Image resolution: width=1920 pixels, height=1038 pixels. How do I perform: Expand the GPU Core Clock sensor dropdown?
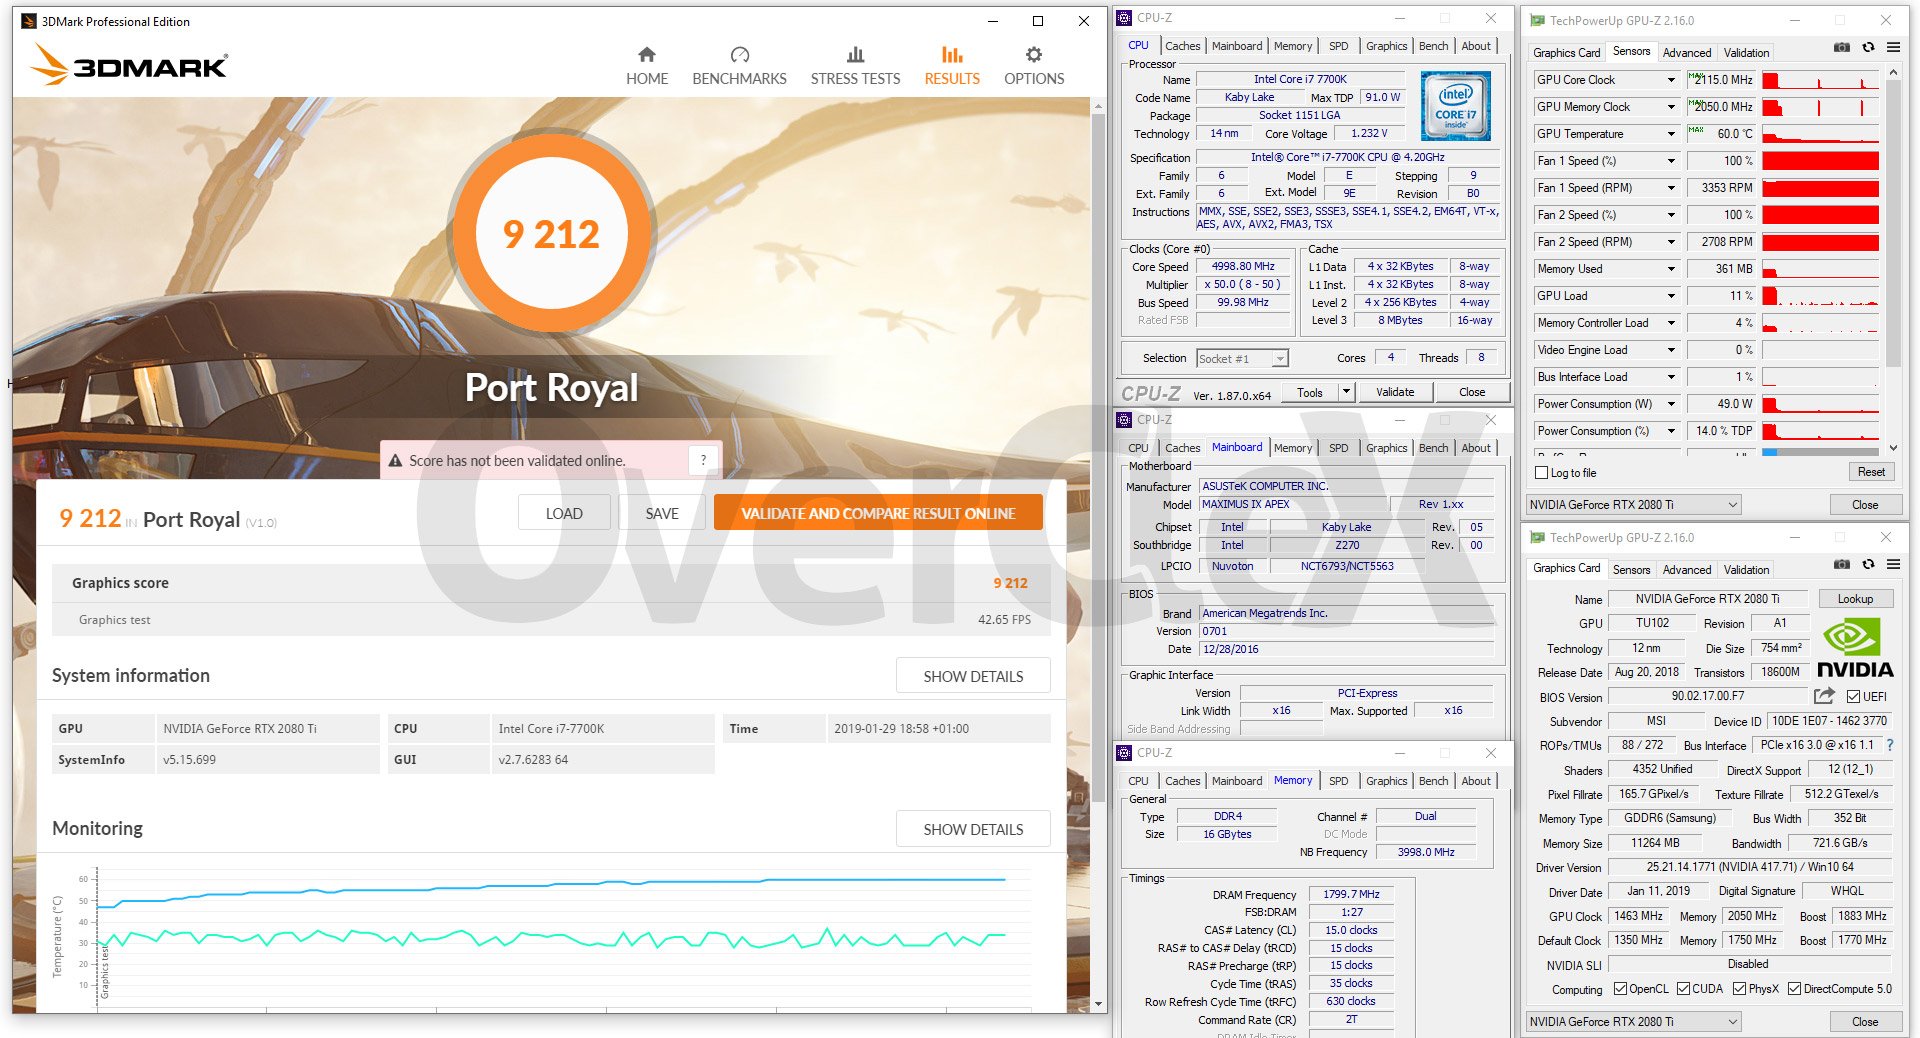click(1670, 80)
